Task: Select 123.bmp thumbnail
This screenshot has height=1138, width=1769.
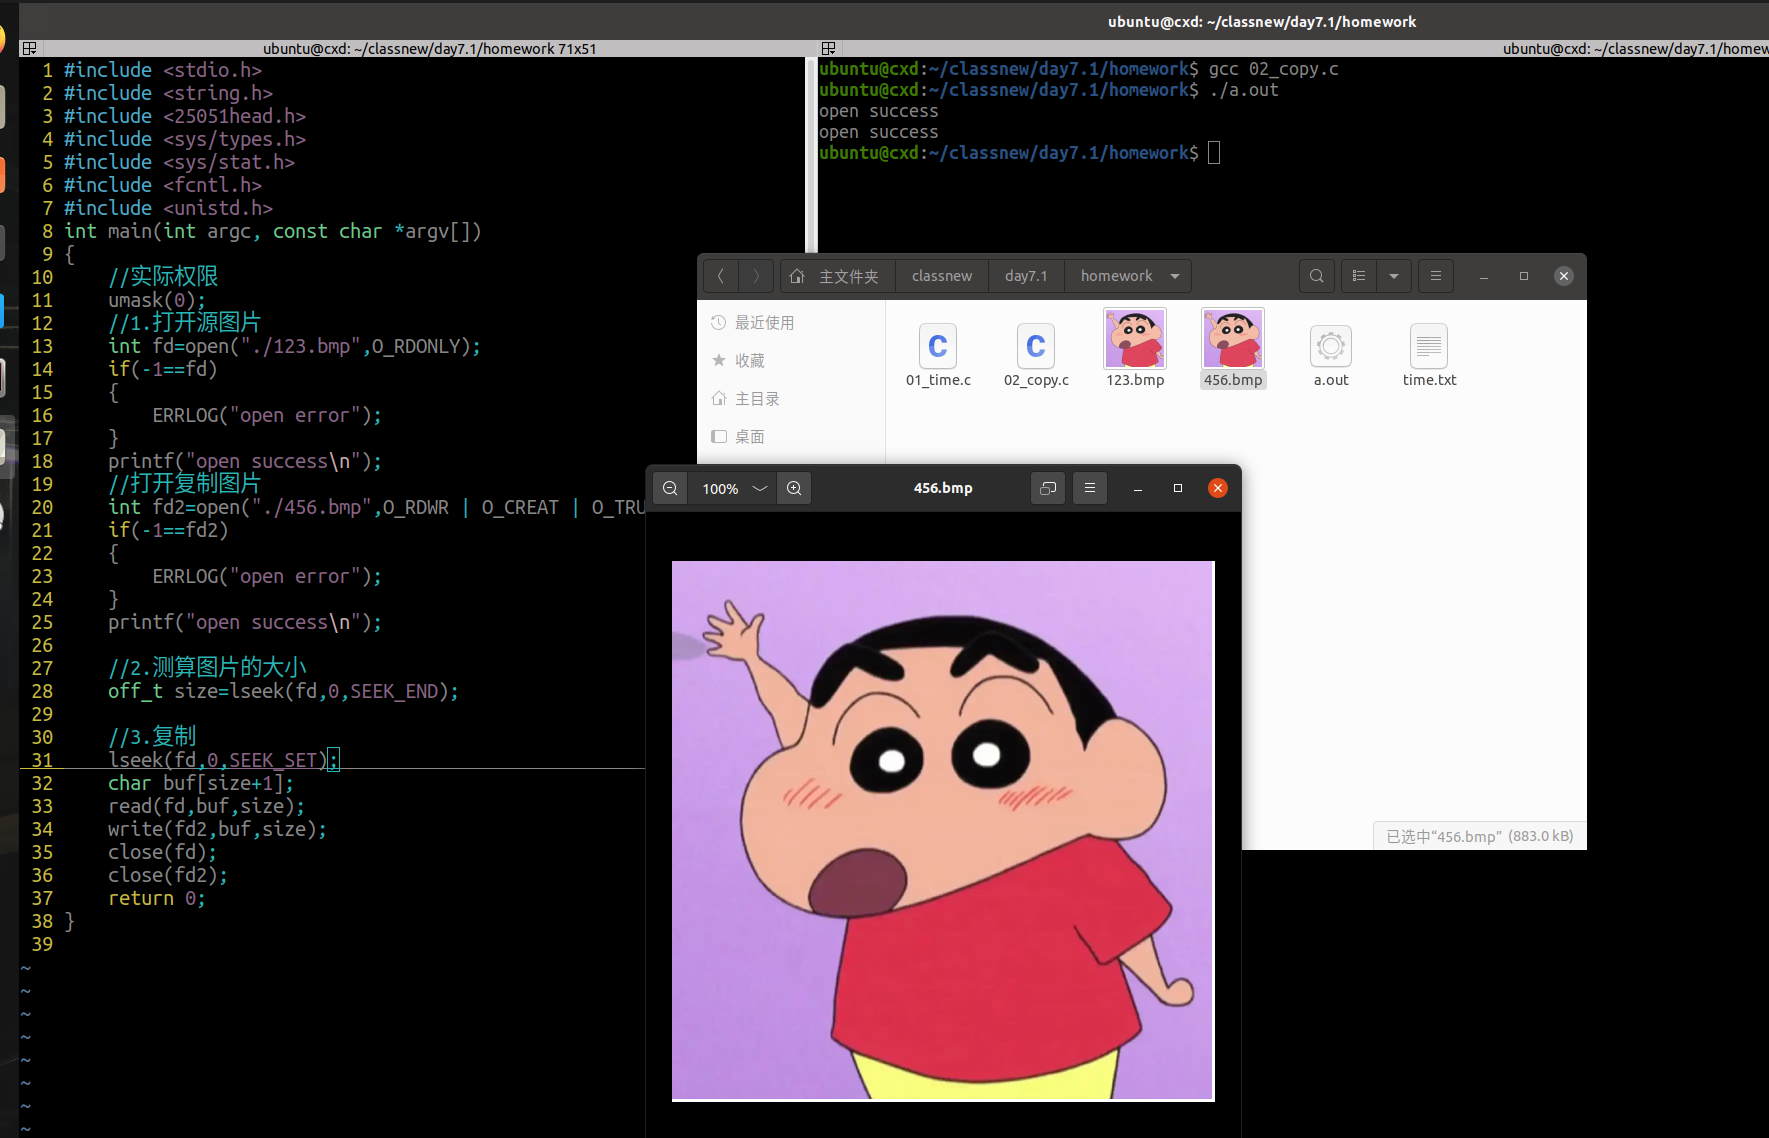Action: (x=1135, y=338)
